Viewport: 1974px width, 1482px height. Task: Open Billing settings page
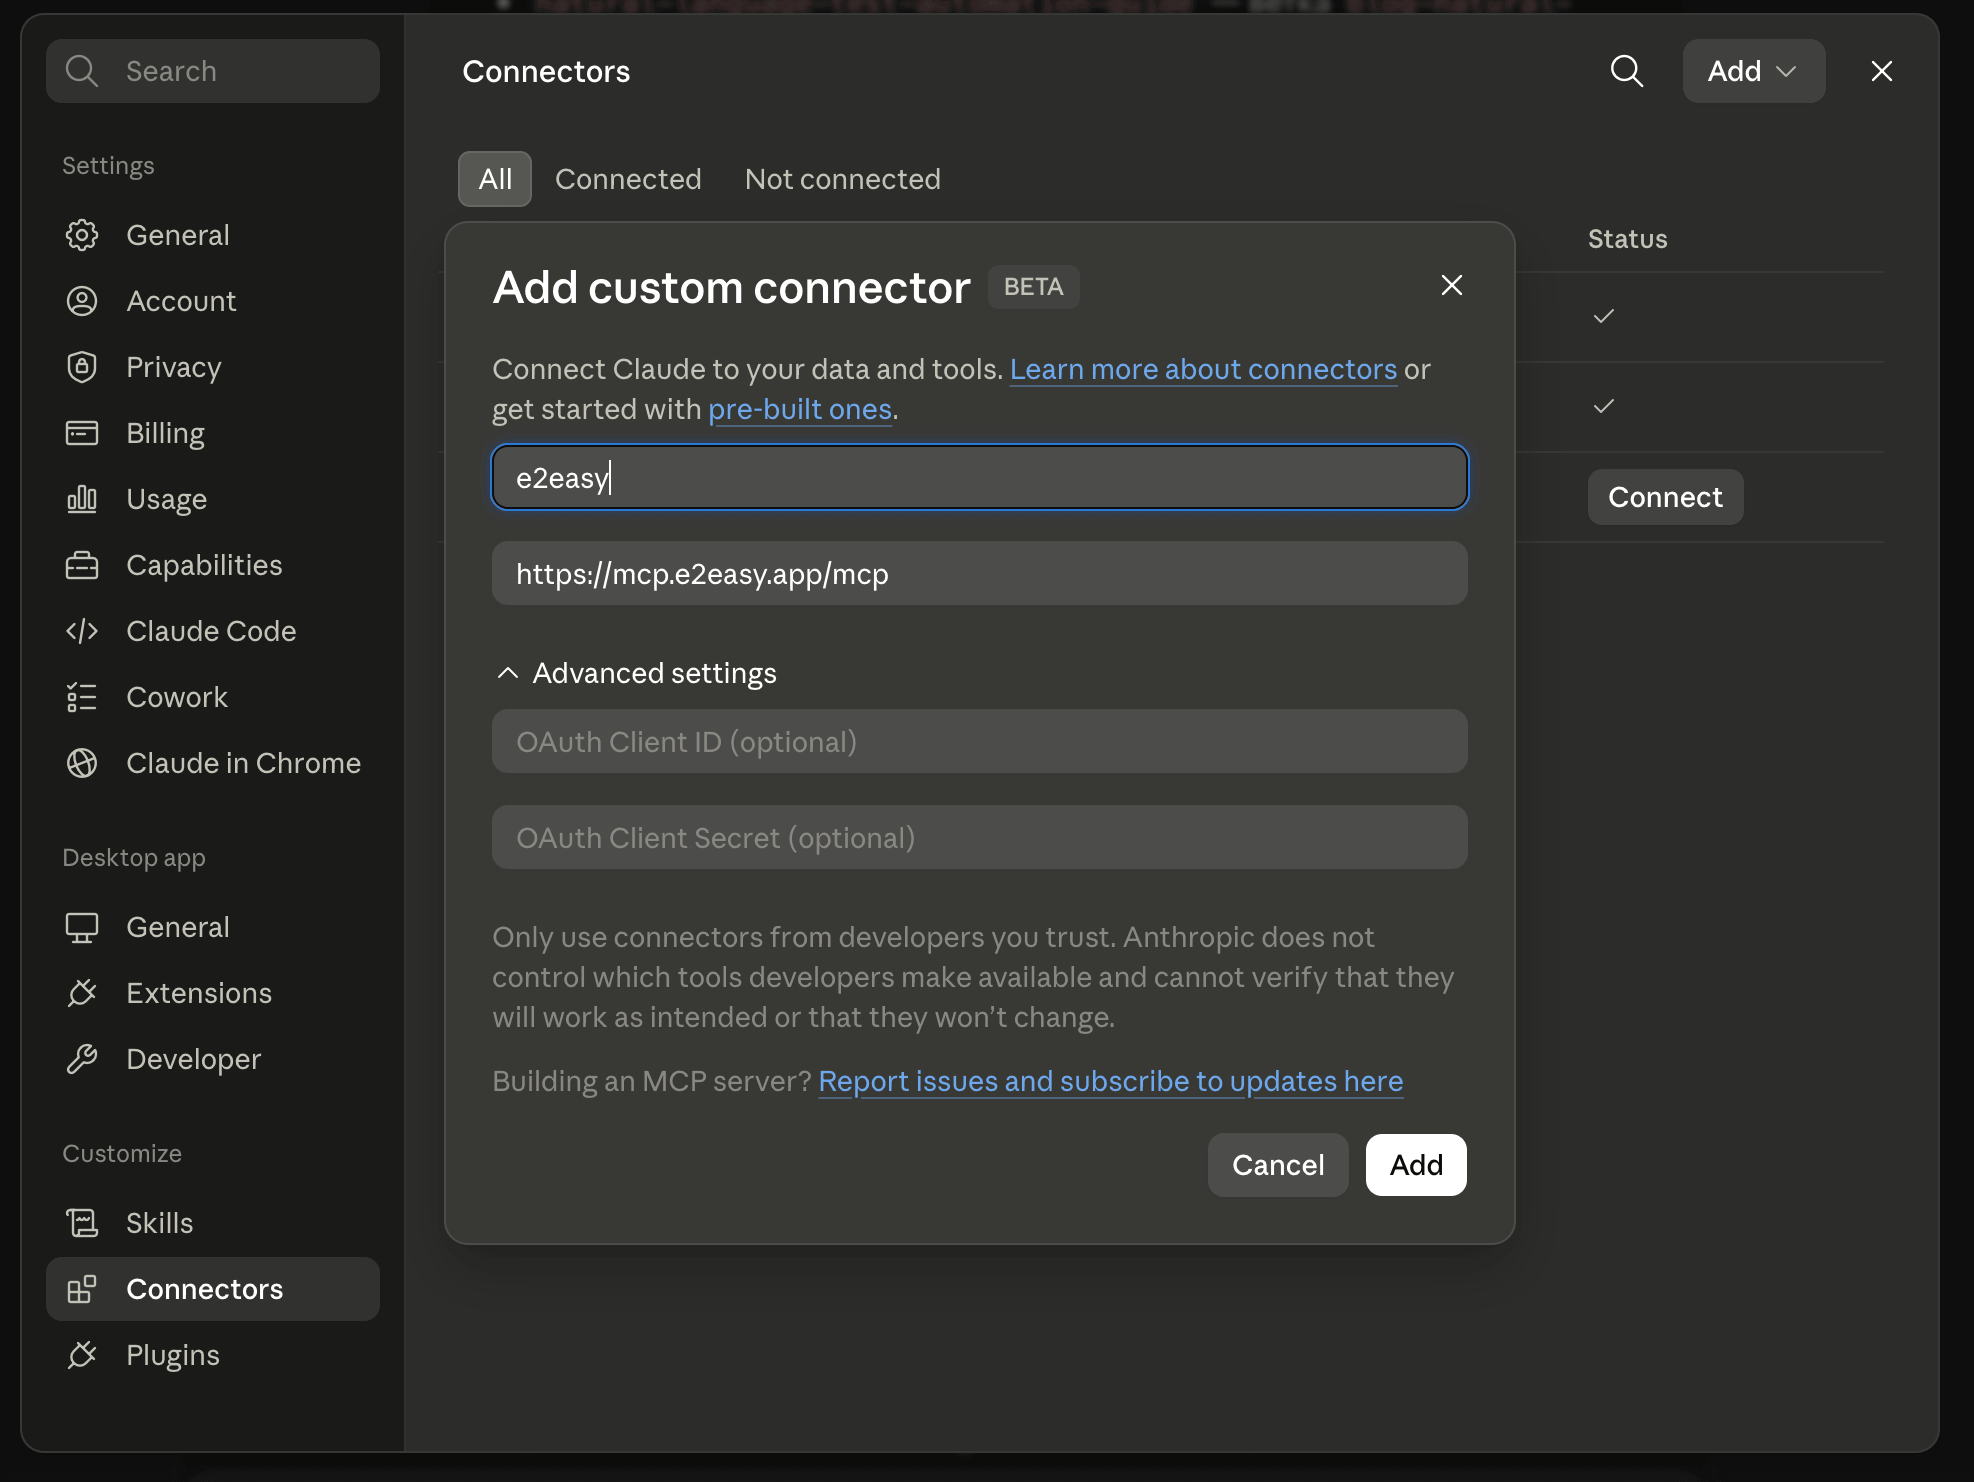pyautogui.click(x=212, y=433)
